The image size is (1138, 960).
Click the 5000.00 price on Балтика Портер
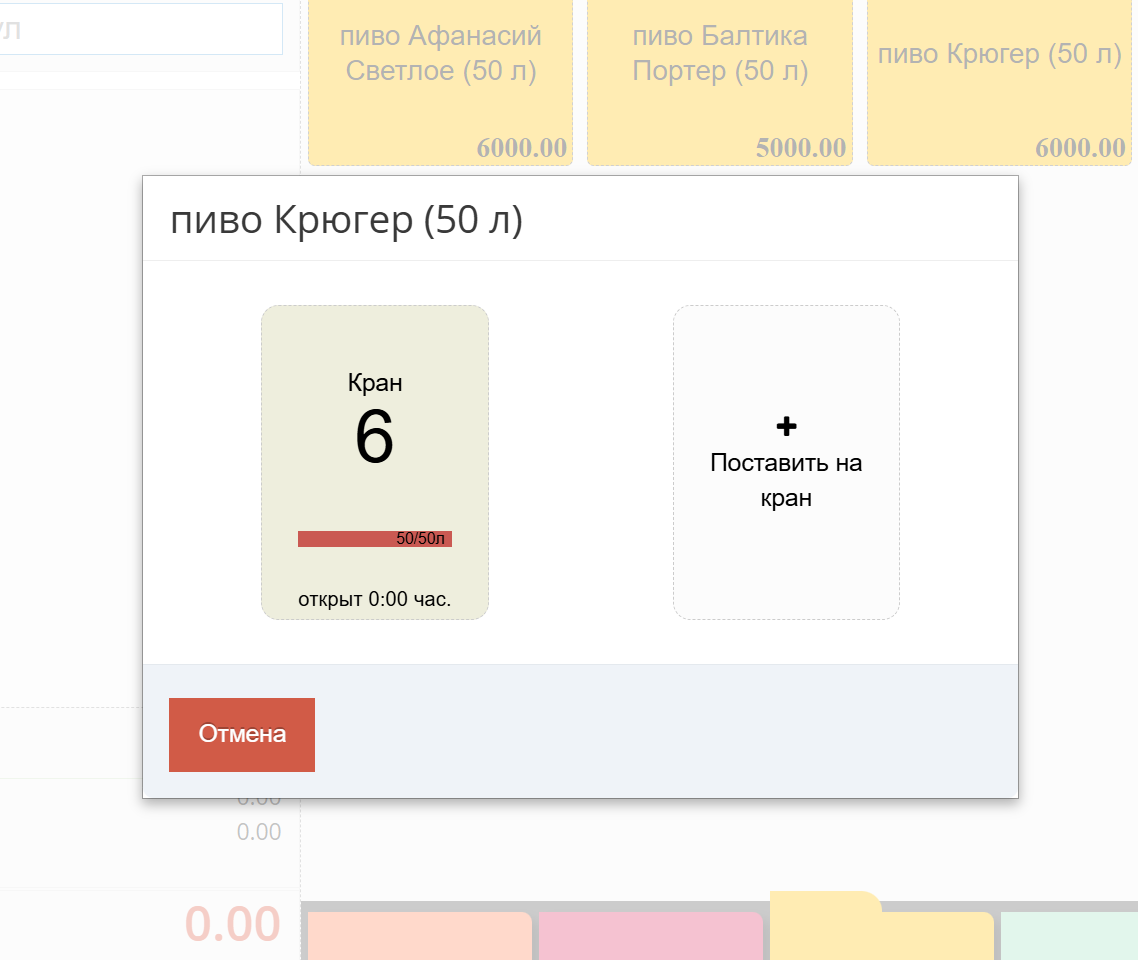[x=801, y=148]
